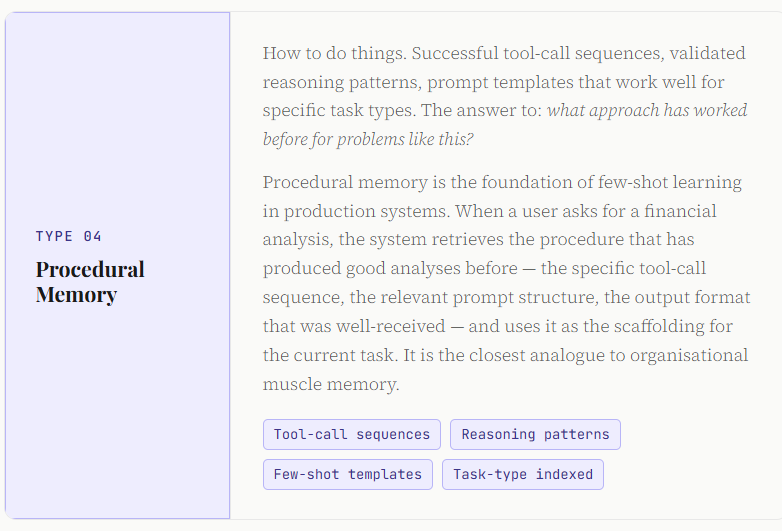The image size is (782, 531).
Task: Select the TYPE 04 label
Action: pyautogui.click(x=68, y=236)
